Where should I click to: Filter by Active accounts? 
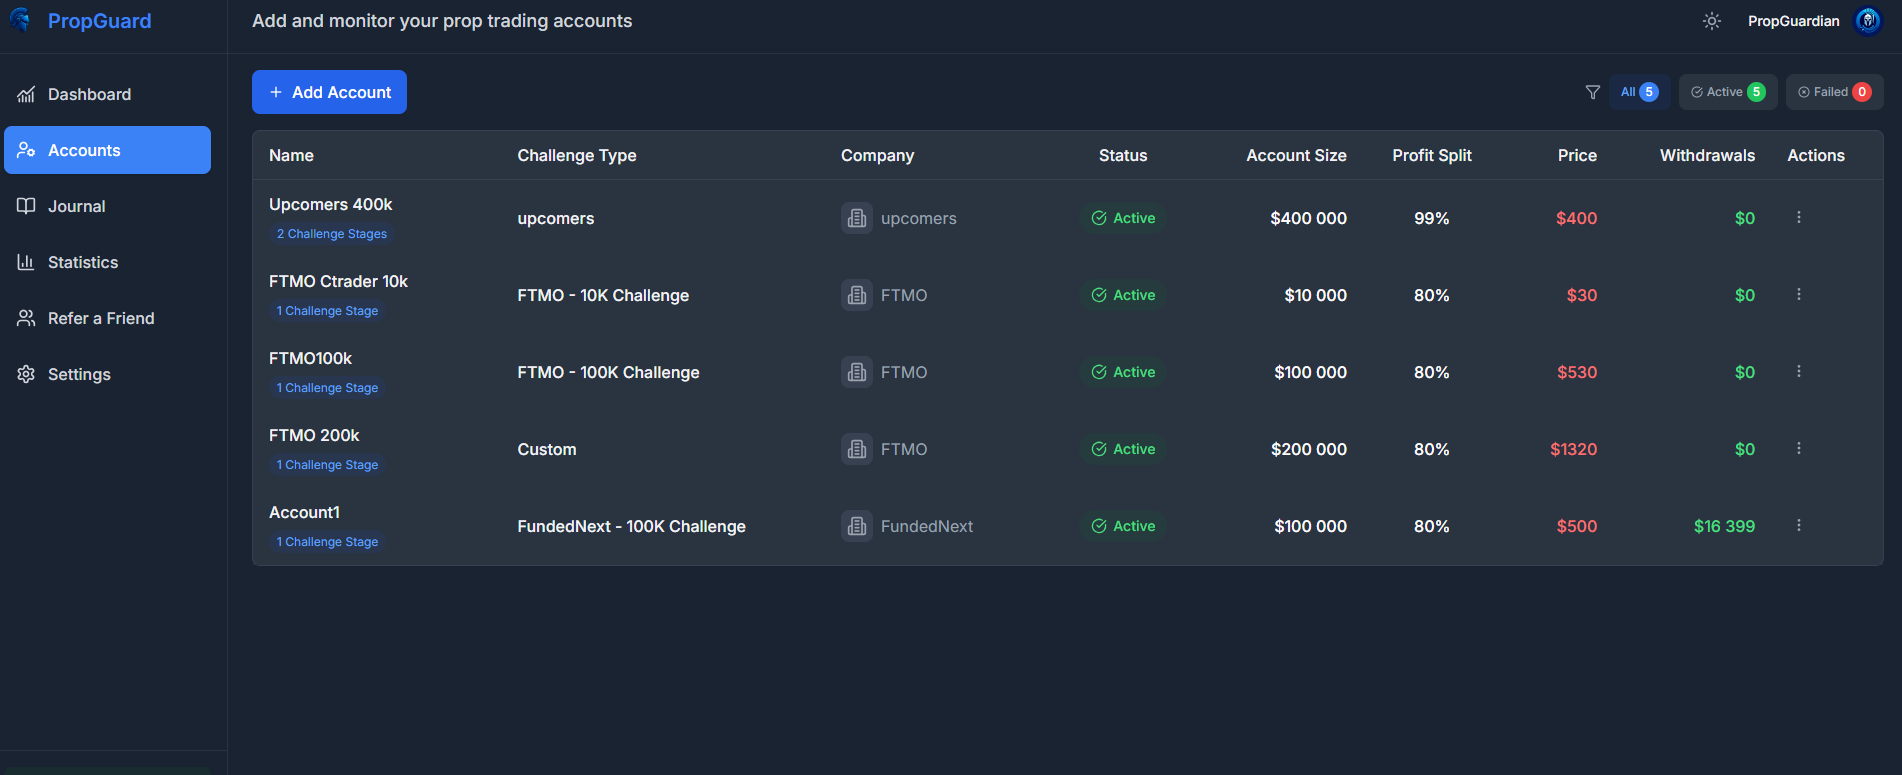(1728, 92)
